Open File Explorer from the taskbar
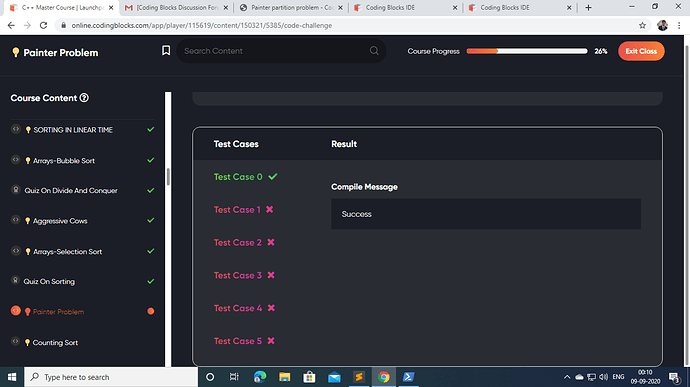The image size is (690, 387). pyautogui.click(x=285, y=377)
